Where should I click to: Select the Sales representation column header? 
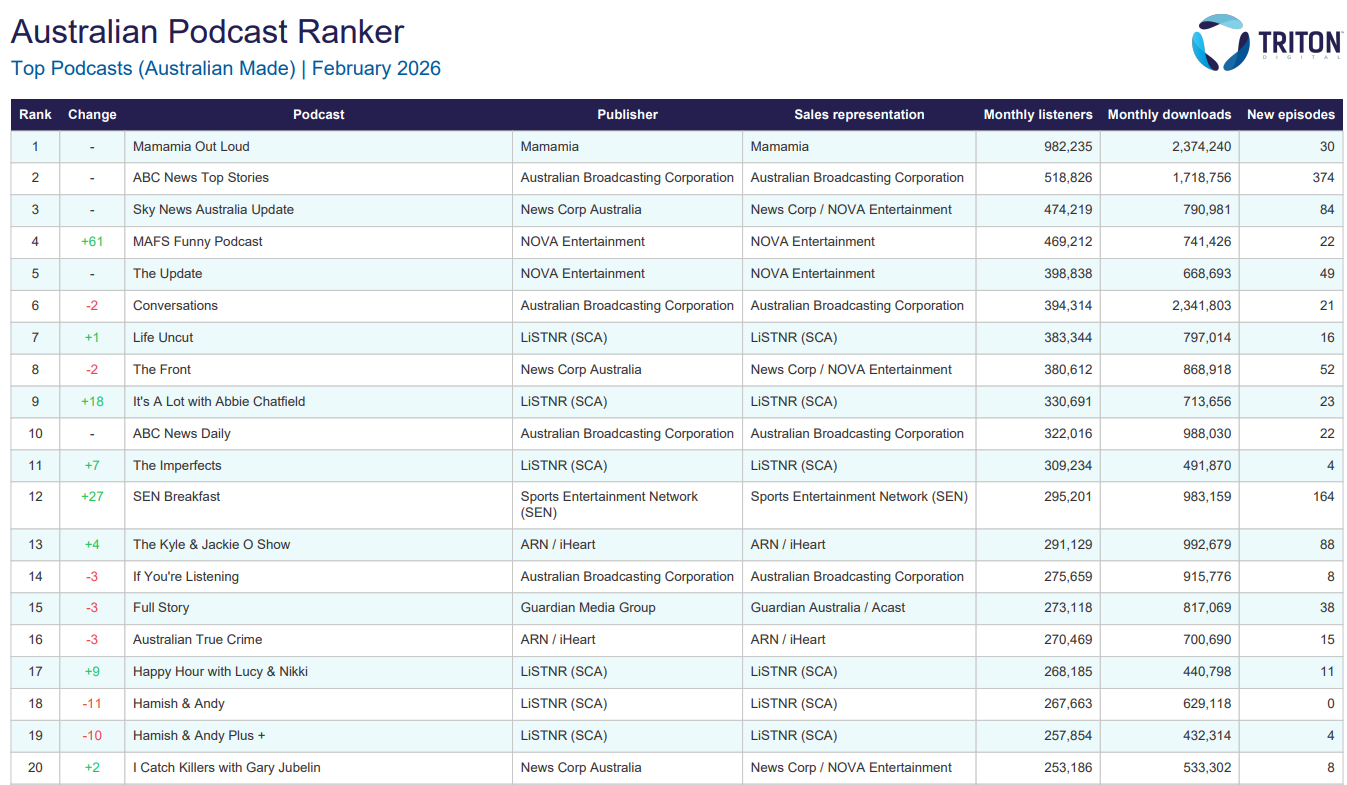(x=859, y=115)
